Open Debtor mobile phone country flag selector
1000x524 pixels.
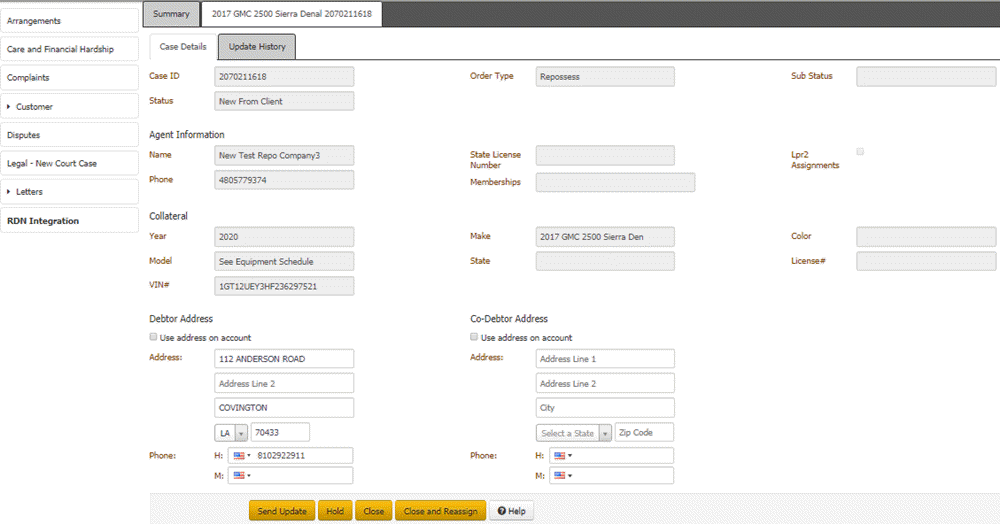click(242, 476)
